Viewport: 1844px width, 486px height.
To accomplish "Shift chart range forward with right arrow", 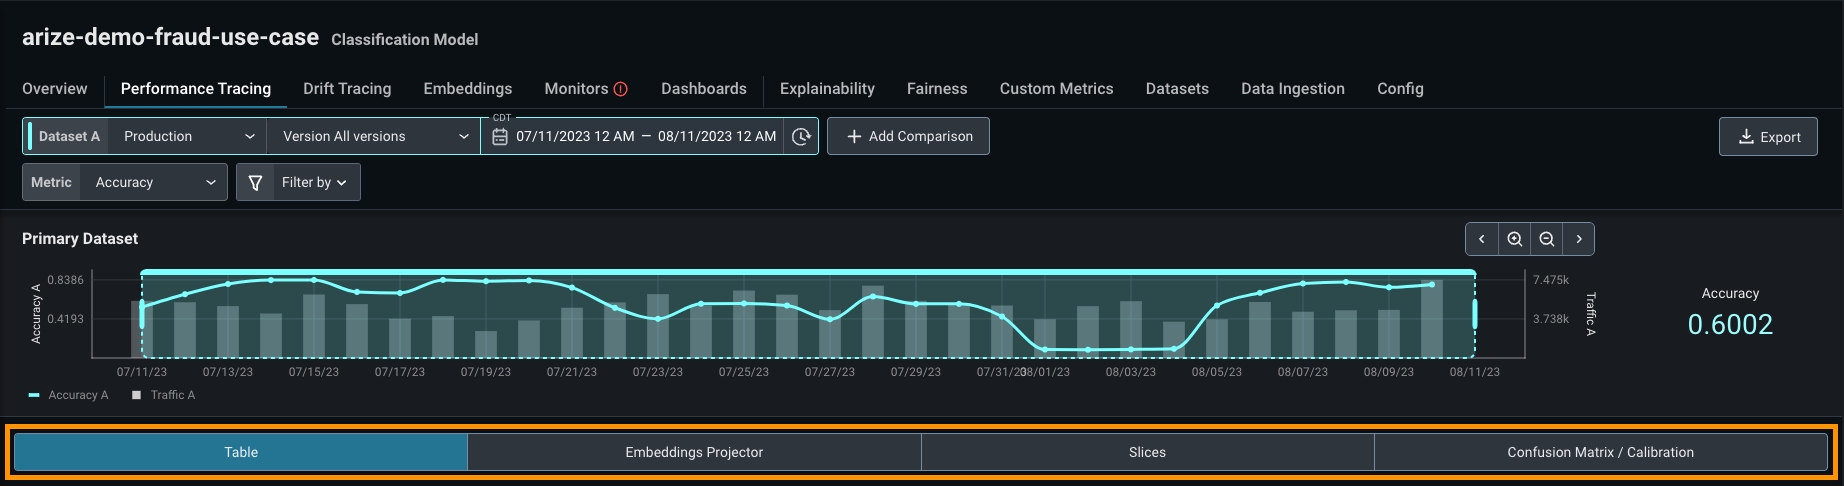I will tap(1579, 239).
